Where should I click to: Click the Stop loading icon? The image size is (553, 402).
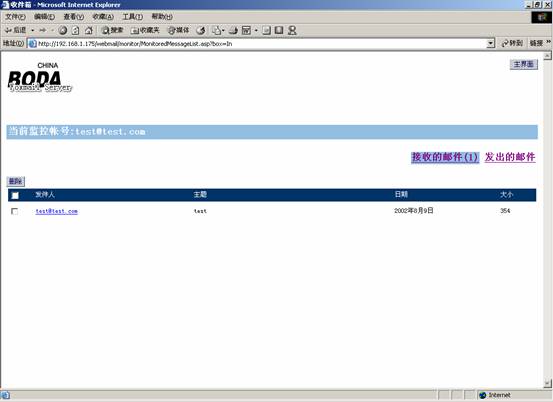[x=63, y=31]
